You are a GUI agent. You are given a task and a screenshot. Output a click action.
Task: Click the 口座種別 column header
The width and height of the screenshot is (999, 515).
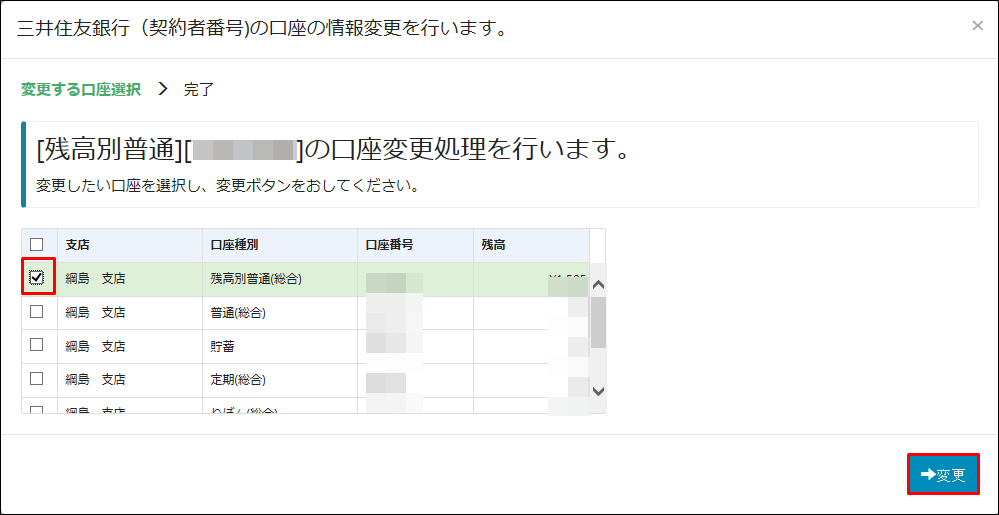[x=280, y=245]
